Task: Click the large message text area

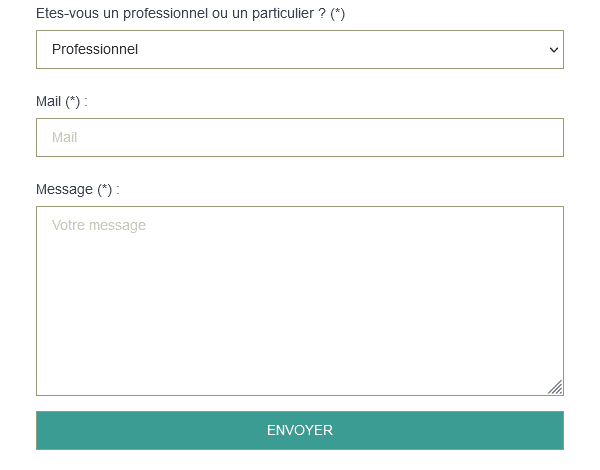Action: (x=299, y=300)
